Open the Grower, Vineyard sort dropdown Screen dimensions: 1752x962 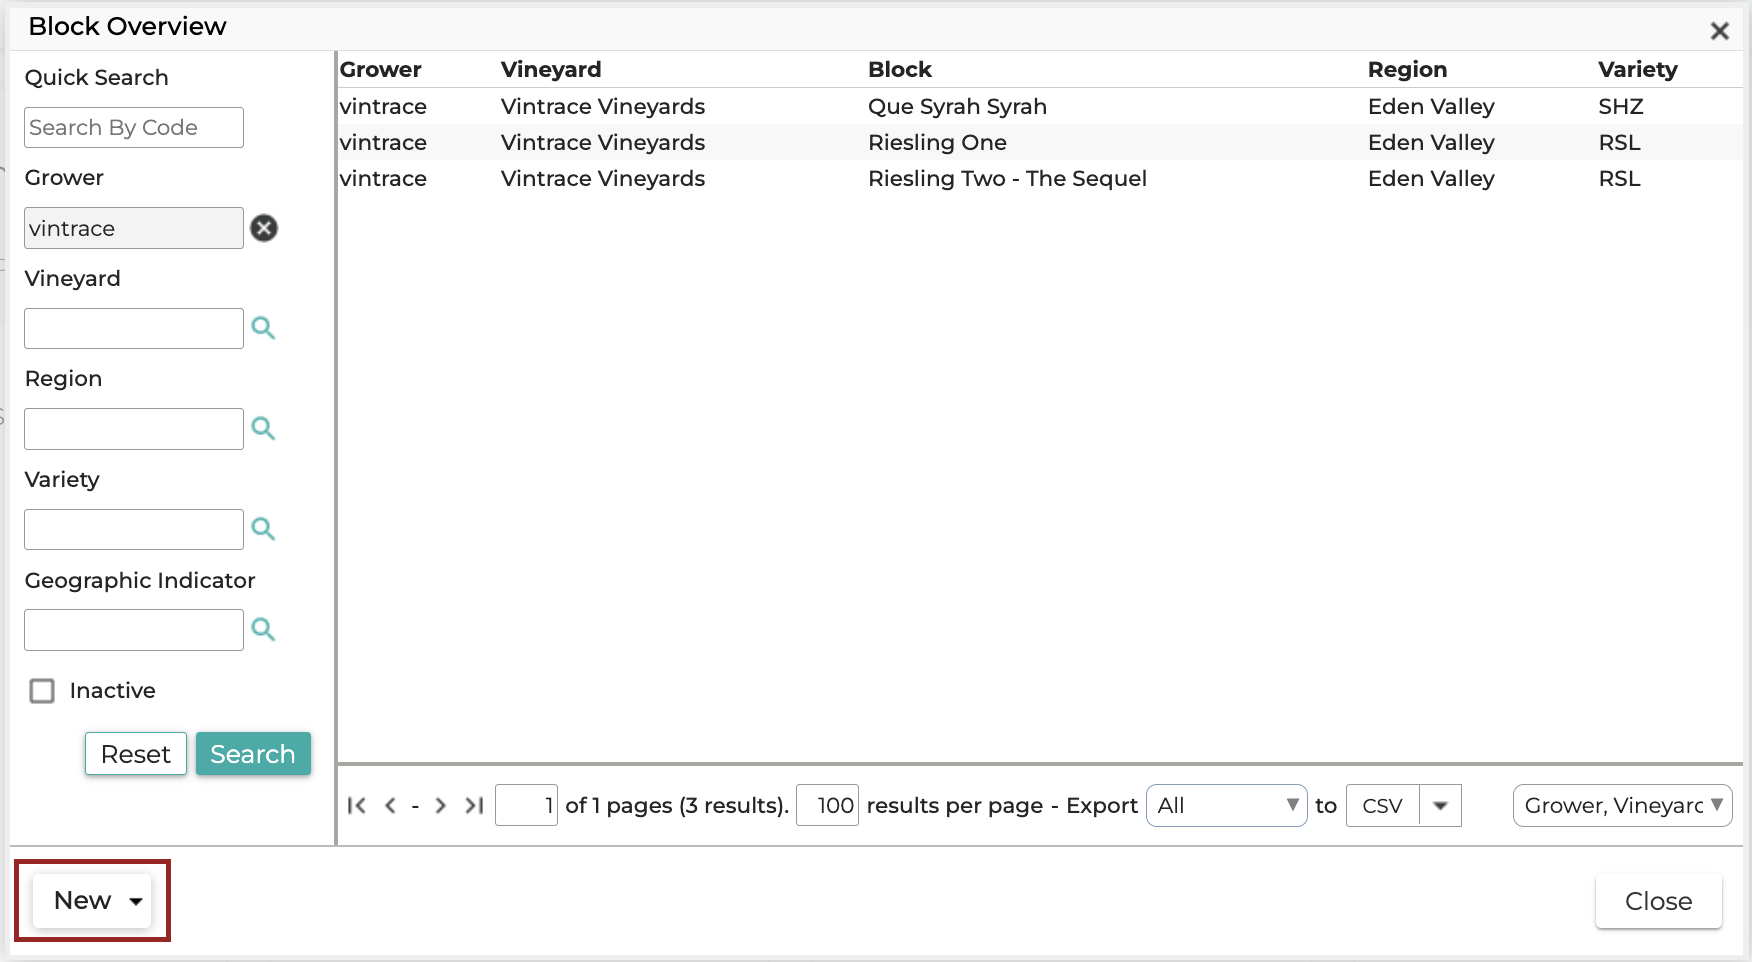pyautogui.click(x=1621, y=805)
